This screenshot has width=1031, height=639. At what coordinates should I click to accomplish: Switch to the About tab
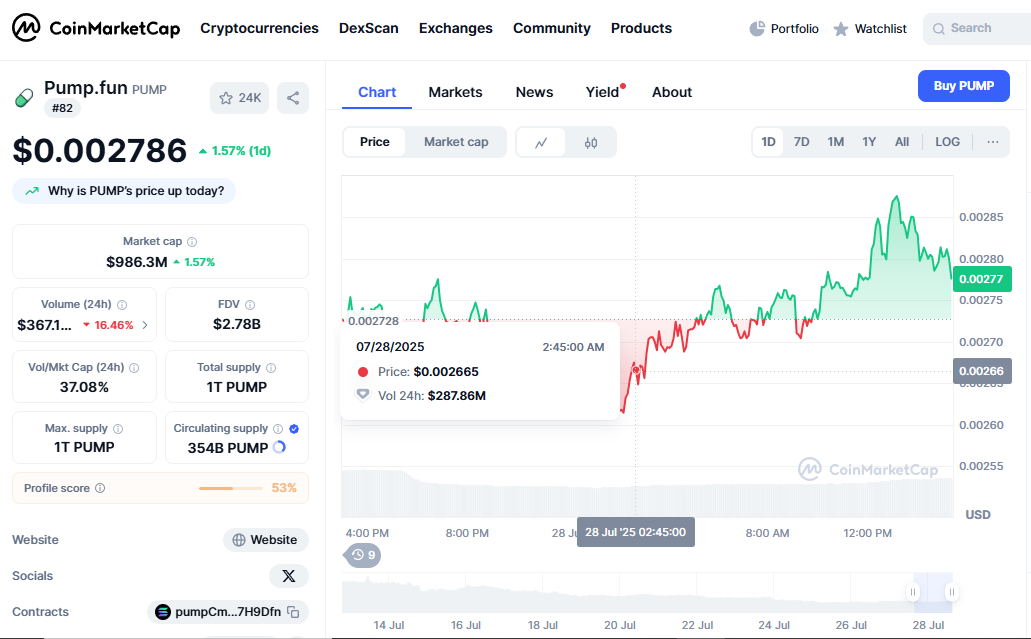click(671, 92)
